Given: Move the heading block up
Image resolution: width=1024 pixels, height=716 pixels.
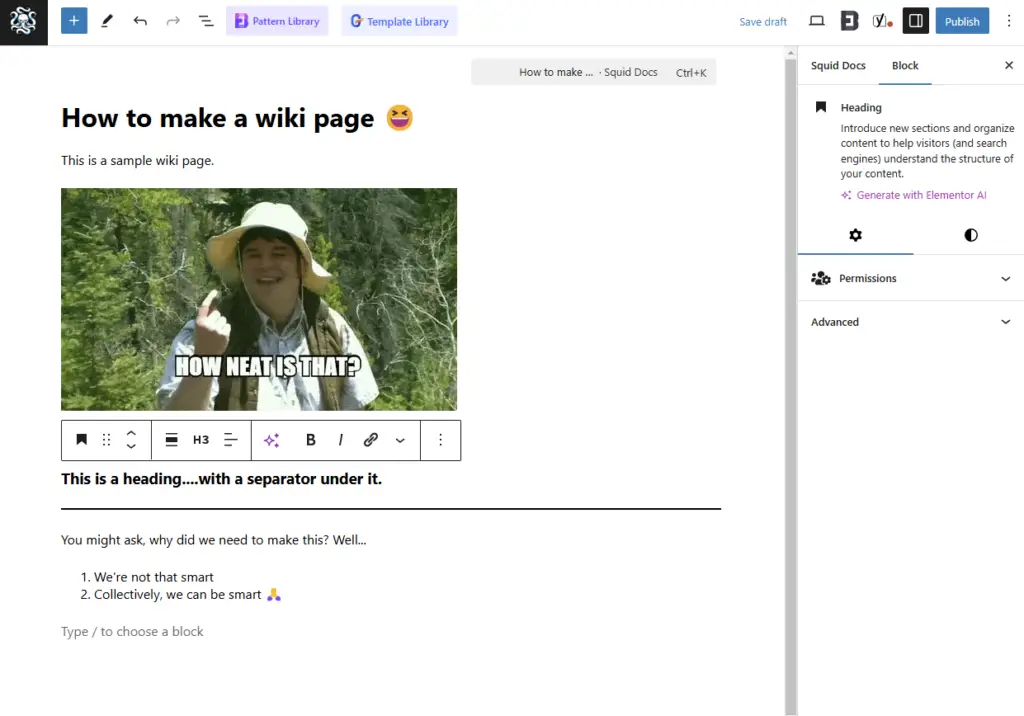Looking at the screenshot, I should (131, 433).
